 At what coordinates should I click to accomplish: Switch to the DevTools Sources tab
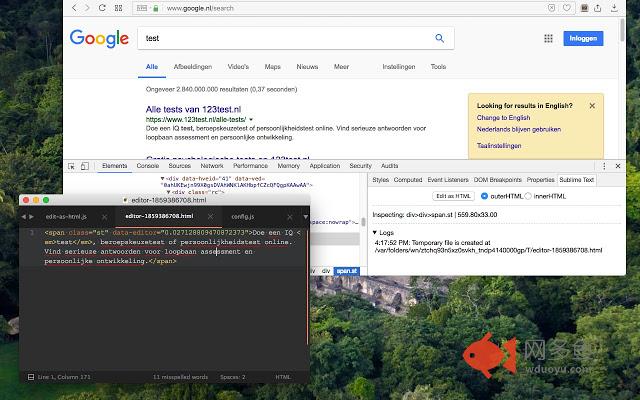click(180, 166)
